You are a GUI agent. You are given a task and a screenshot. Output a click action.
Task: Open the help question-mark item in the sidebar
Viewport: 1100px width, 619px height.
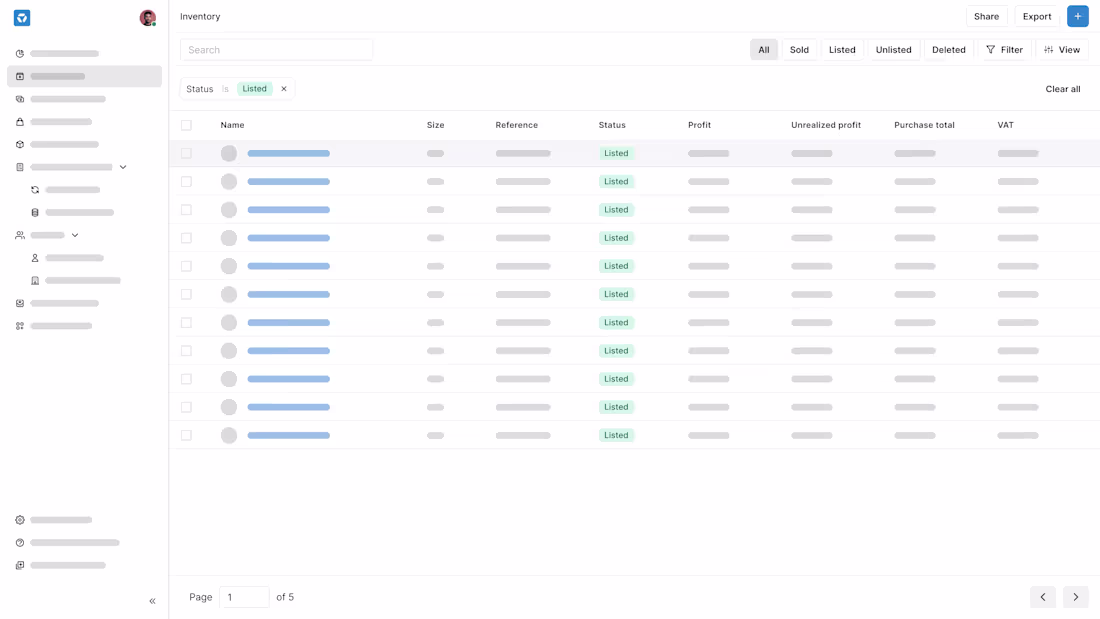[x=19, y=542]
